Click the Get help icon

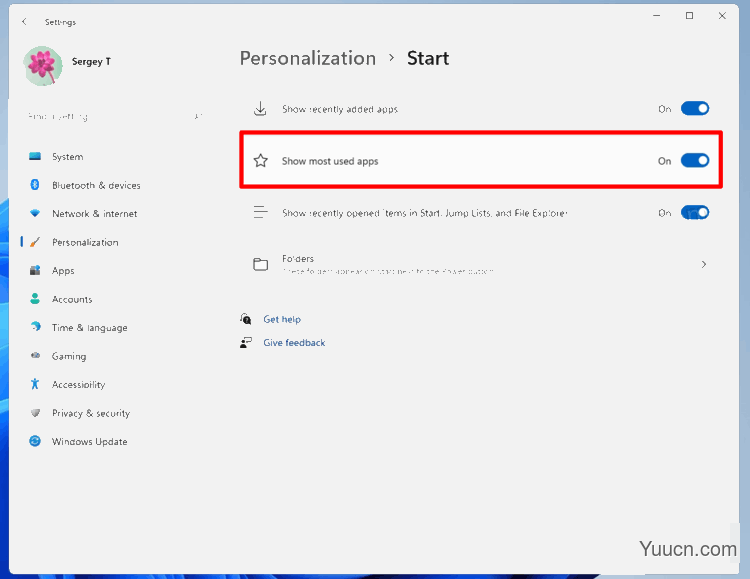246,319
